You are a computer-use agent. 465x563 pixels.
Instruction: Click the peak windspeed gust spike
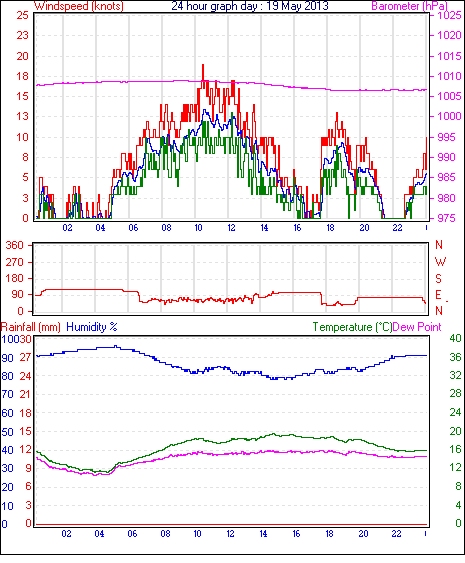[203, 69]
